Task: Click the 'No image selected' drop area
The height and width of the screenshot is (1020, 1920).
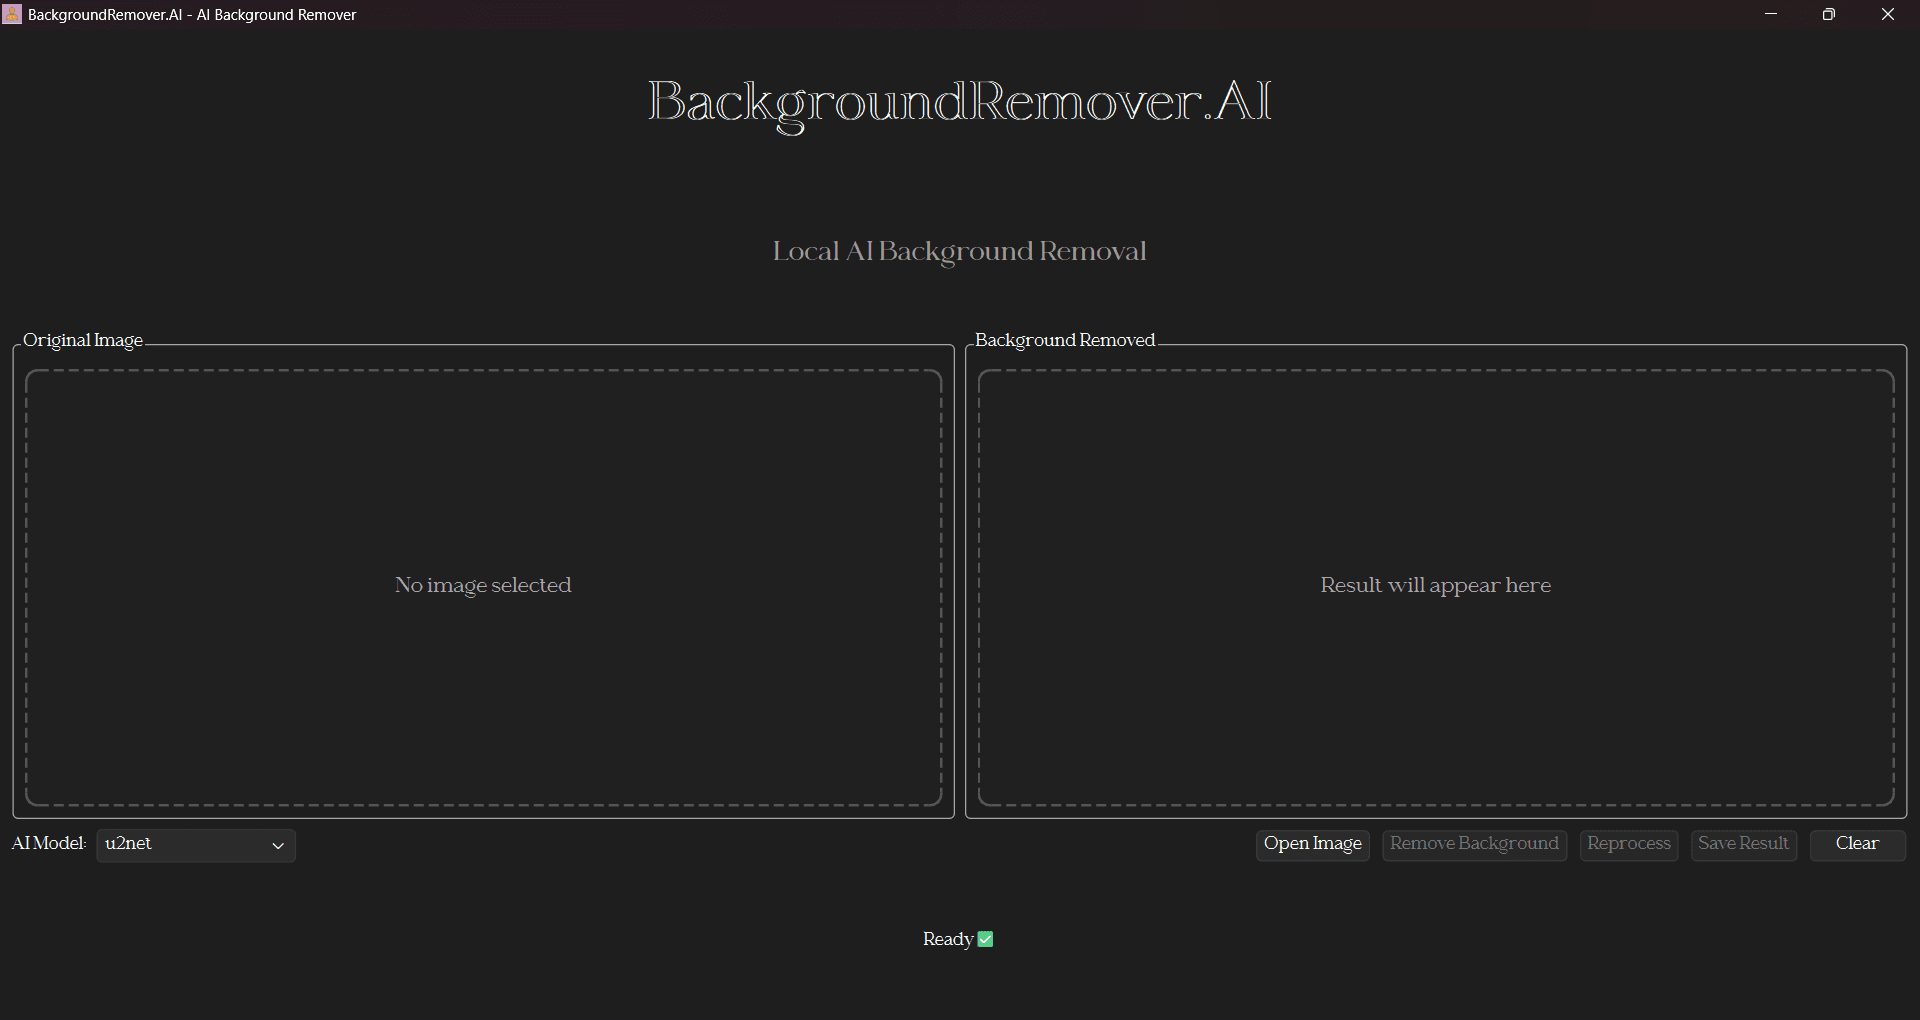Action: (x=483, y=587)
